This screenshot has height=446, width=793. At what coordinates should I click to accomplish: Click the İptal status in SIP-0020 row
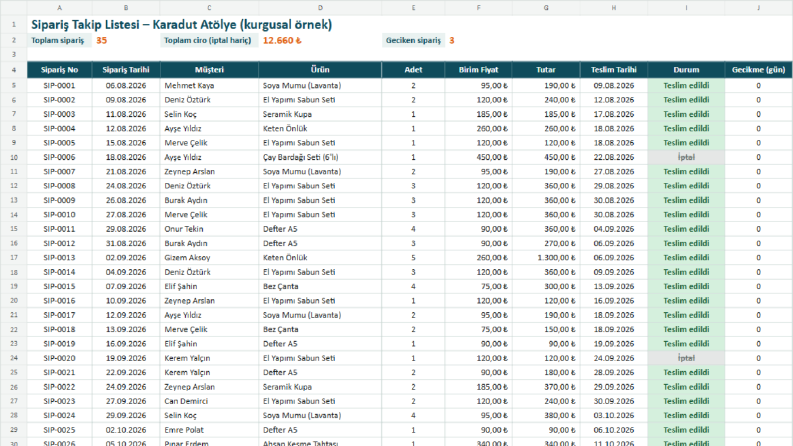[x=686, y=358]
